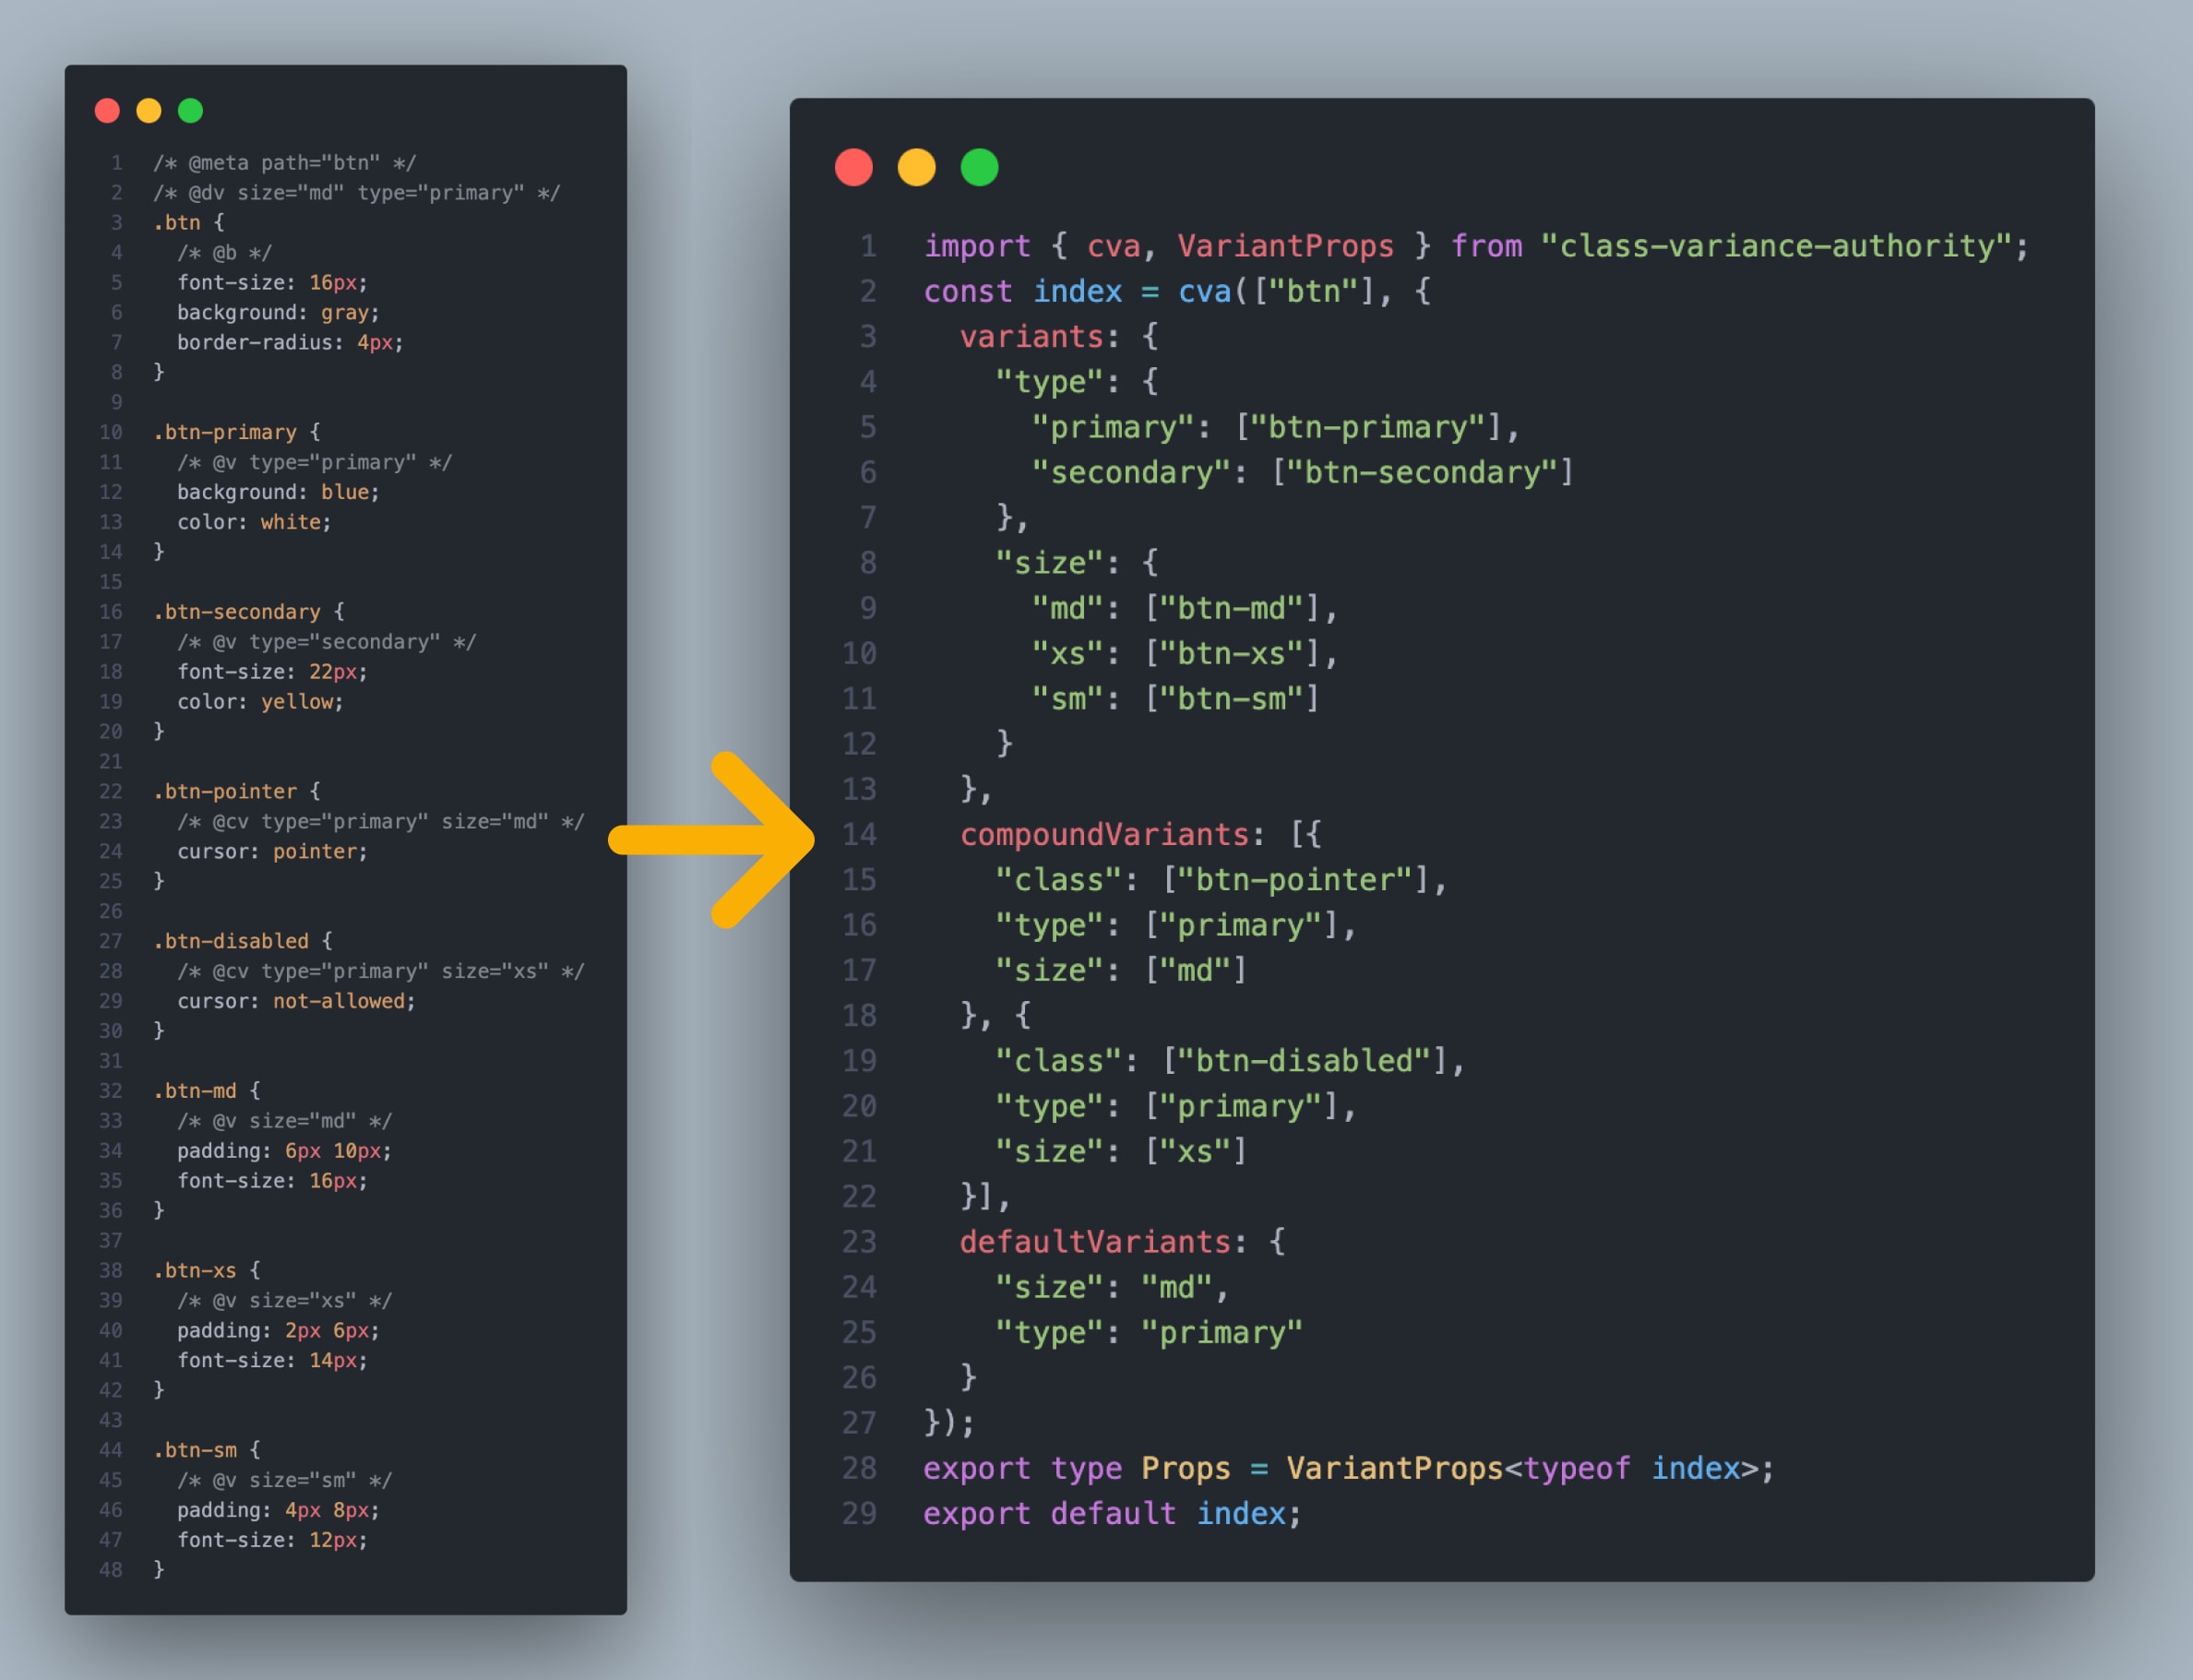The width and height of the screenshot is (2193, 1680).
Task: Click the '/* @b */' comment
Action: (225, 253)
